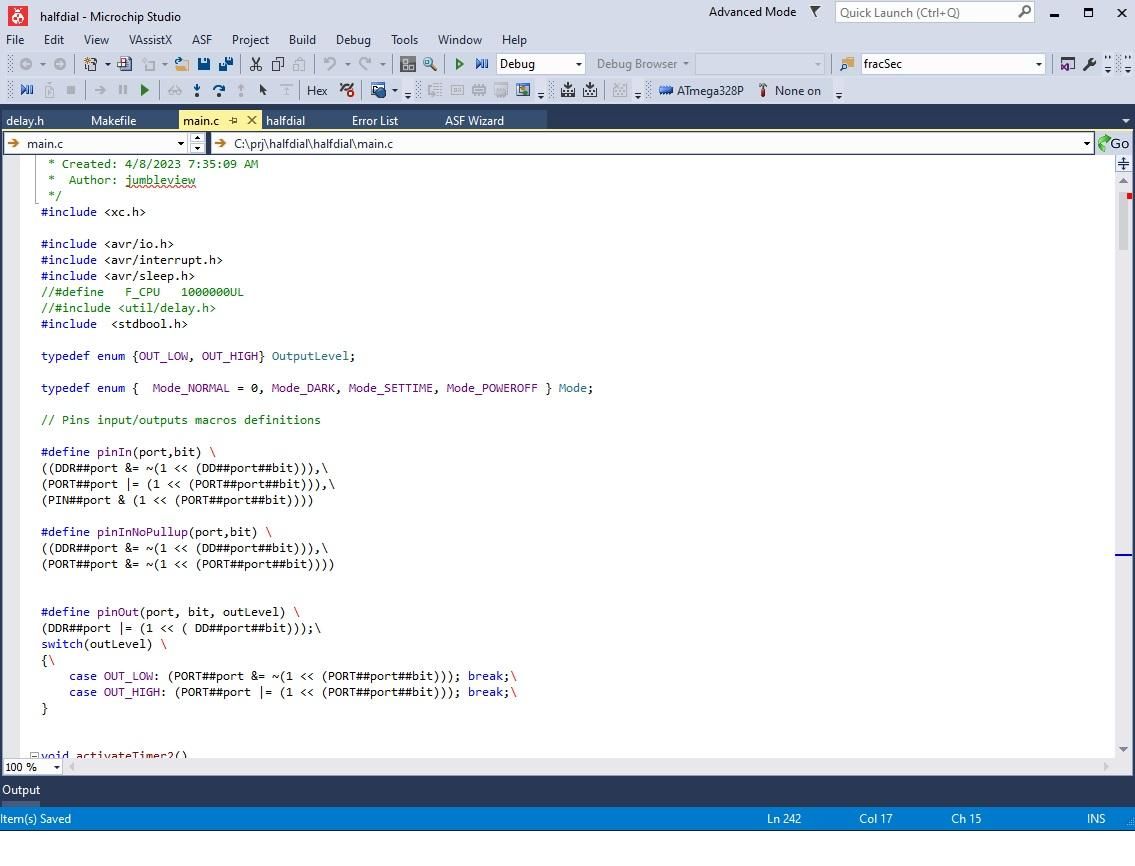1135x866 pixels.
Task: Click the Output panel tab
Action: pos(21,790)
